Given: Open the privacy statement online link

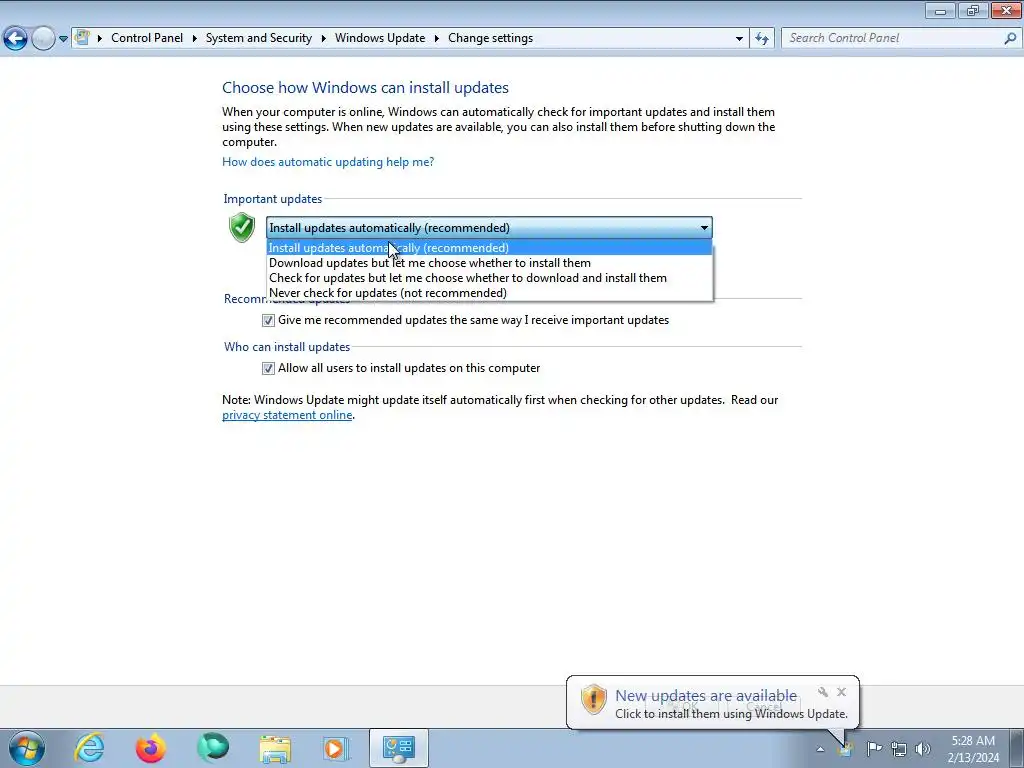Looking at the screenshot, I should 287,415.
